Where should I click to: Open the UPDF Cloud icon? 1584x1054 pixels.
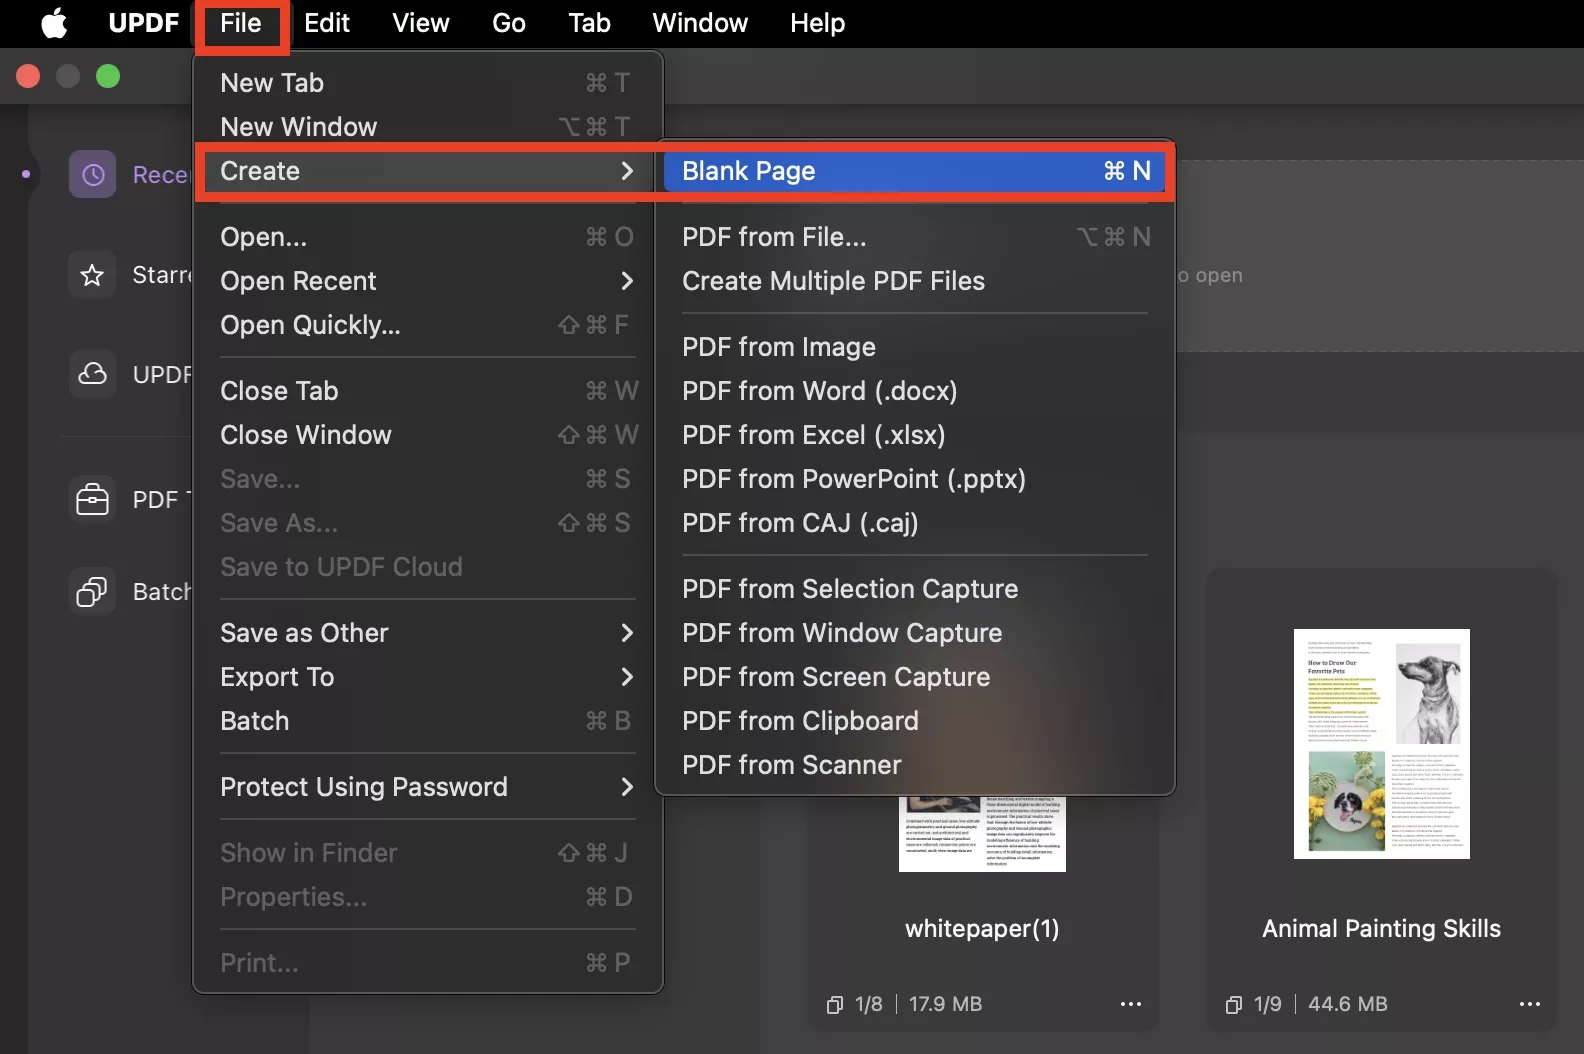[x=92, y=374]
